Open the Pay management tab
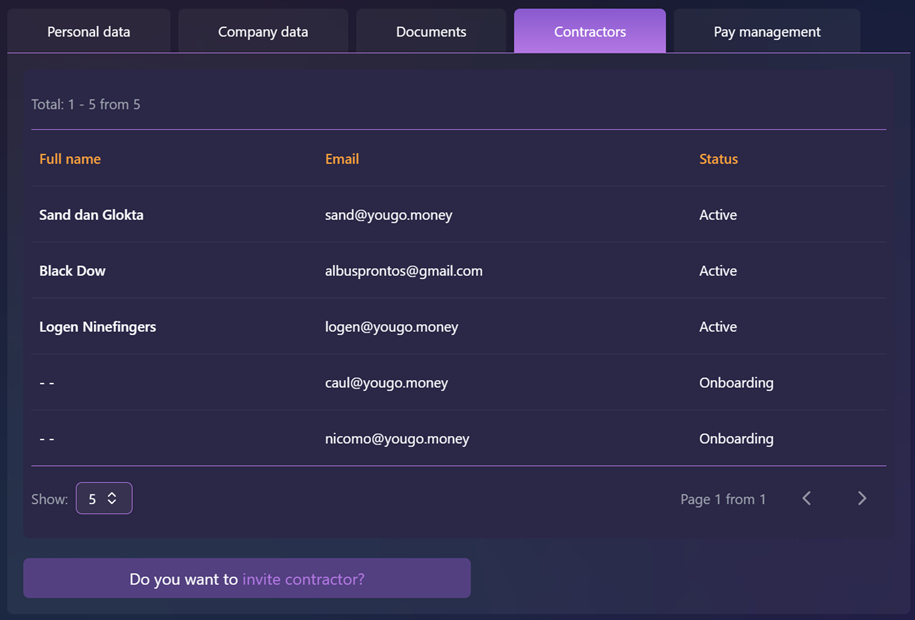This screenshot has width=915, height=620. point(767,31)
